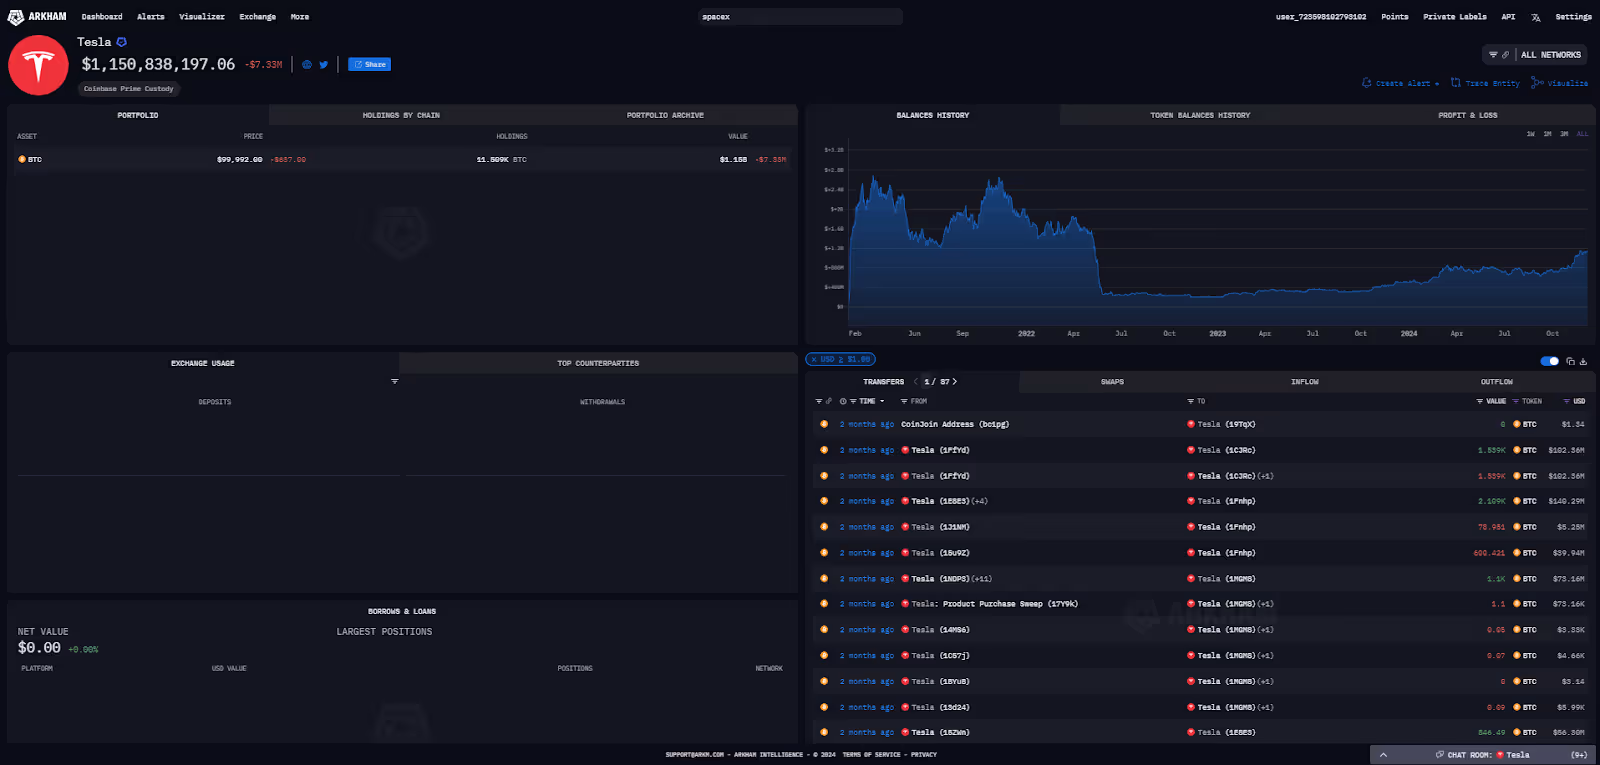The width and height of the screenshot is (1600, 765).
Task: Click the Create Alert bell icon
Action: pyautogui.click(x=1367, y=83)
